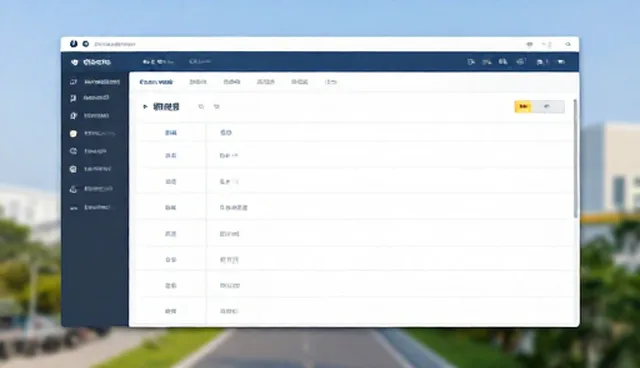Click the middle icon at title bar right
The height and width of the screenshot is (368, 640).
coord(547,44)
